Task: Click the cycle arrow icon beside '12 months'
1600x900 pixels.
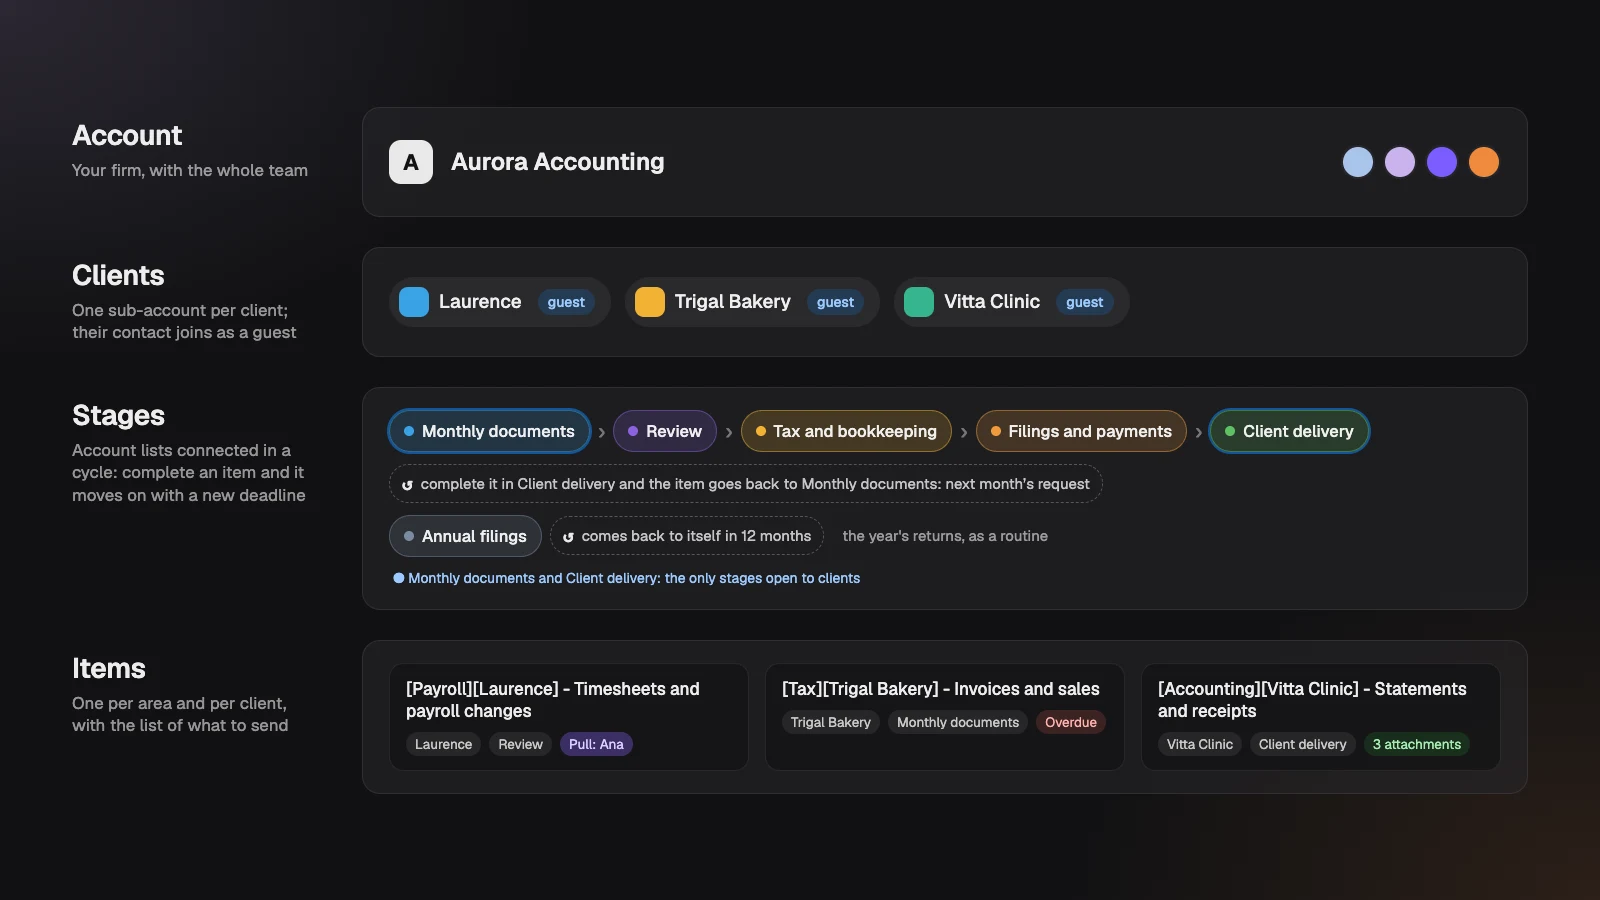Action: (x=568, y=537)
